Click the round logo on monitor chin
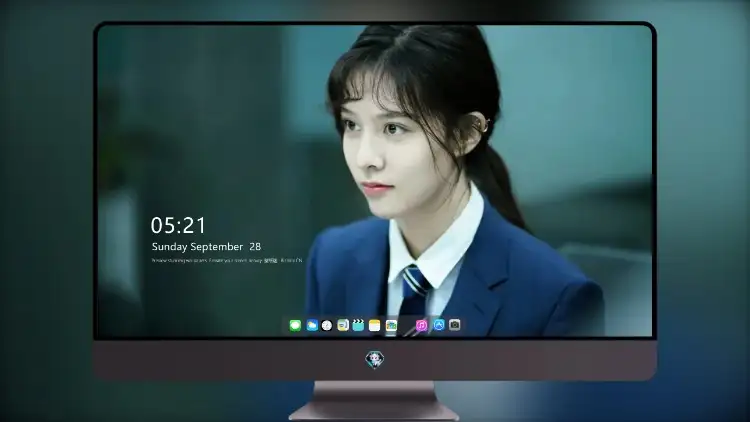 tap(375, 360)
